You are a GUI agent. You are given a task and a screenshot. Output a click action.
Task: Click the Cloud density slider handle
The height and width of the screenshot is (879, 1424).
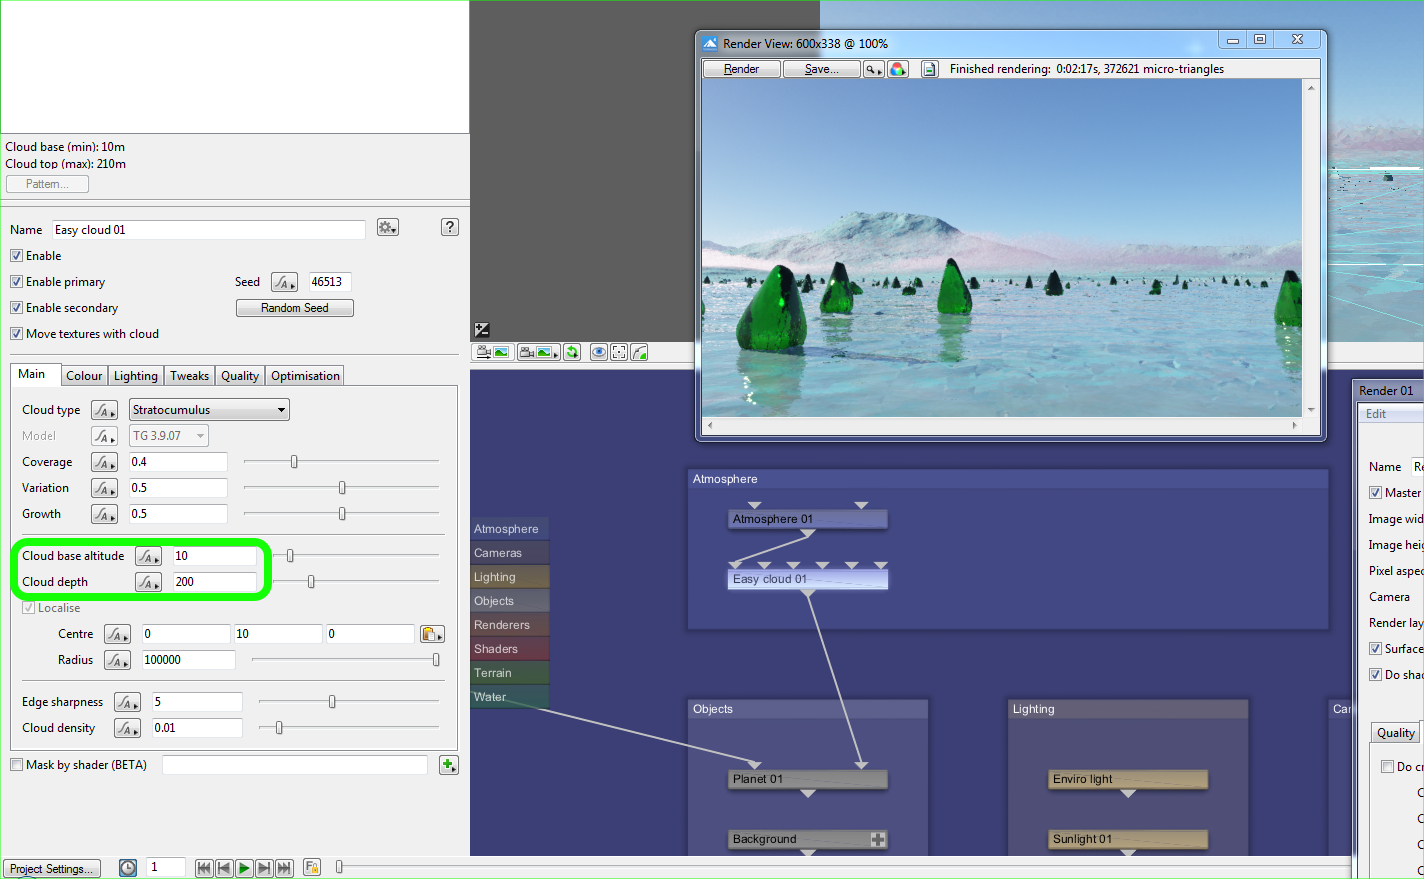tap(279, 728)
